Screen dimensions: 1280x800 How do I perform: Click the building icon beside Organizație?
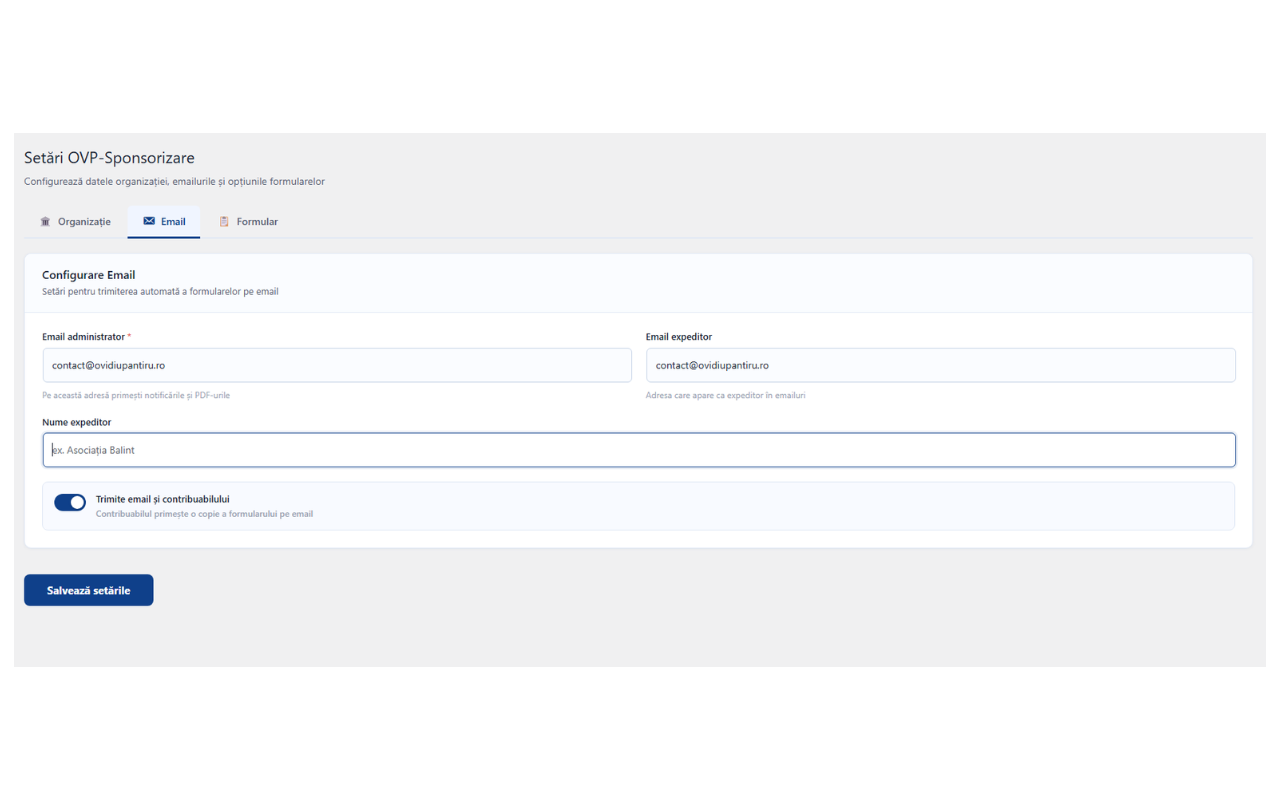pyautogui.click(x=45, y=222)
